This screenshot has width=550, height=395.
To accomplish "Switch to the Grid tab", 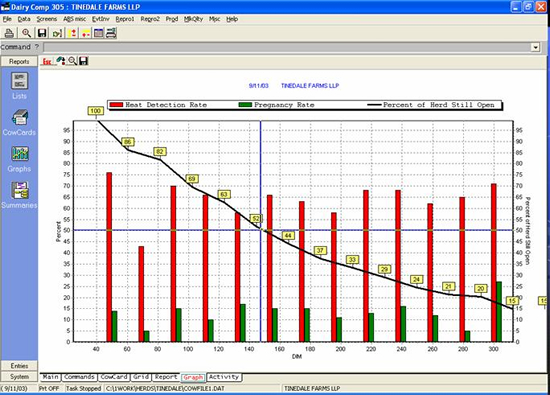I will coord(141,377).
